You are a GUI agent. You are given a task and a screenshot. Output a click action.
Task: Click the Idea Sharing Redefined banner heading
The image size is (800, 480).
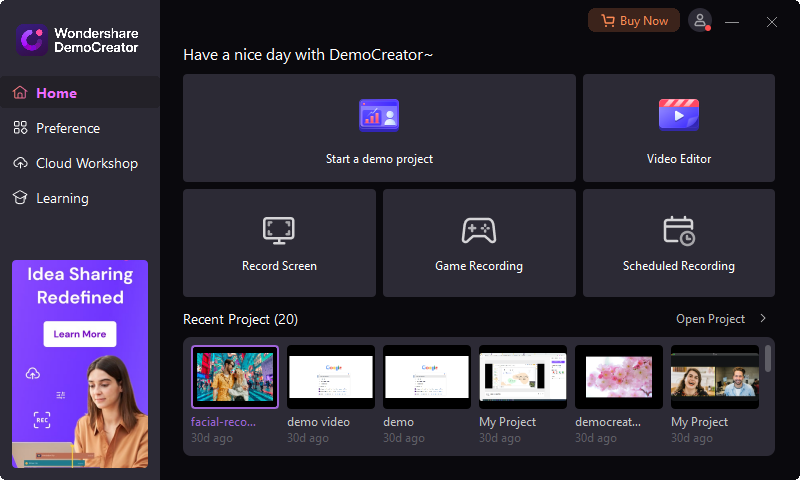pos(80,286)
